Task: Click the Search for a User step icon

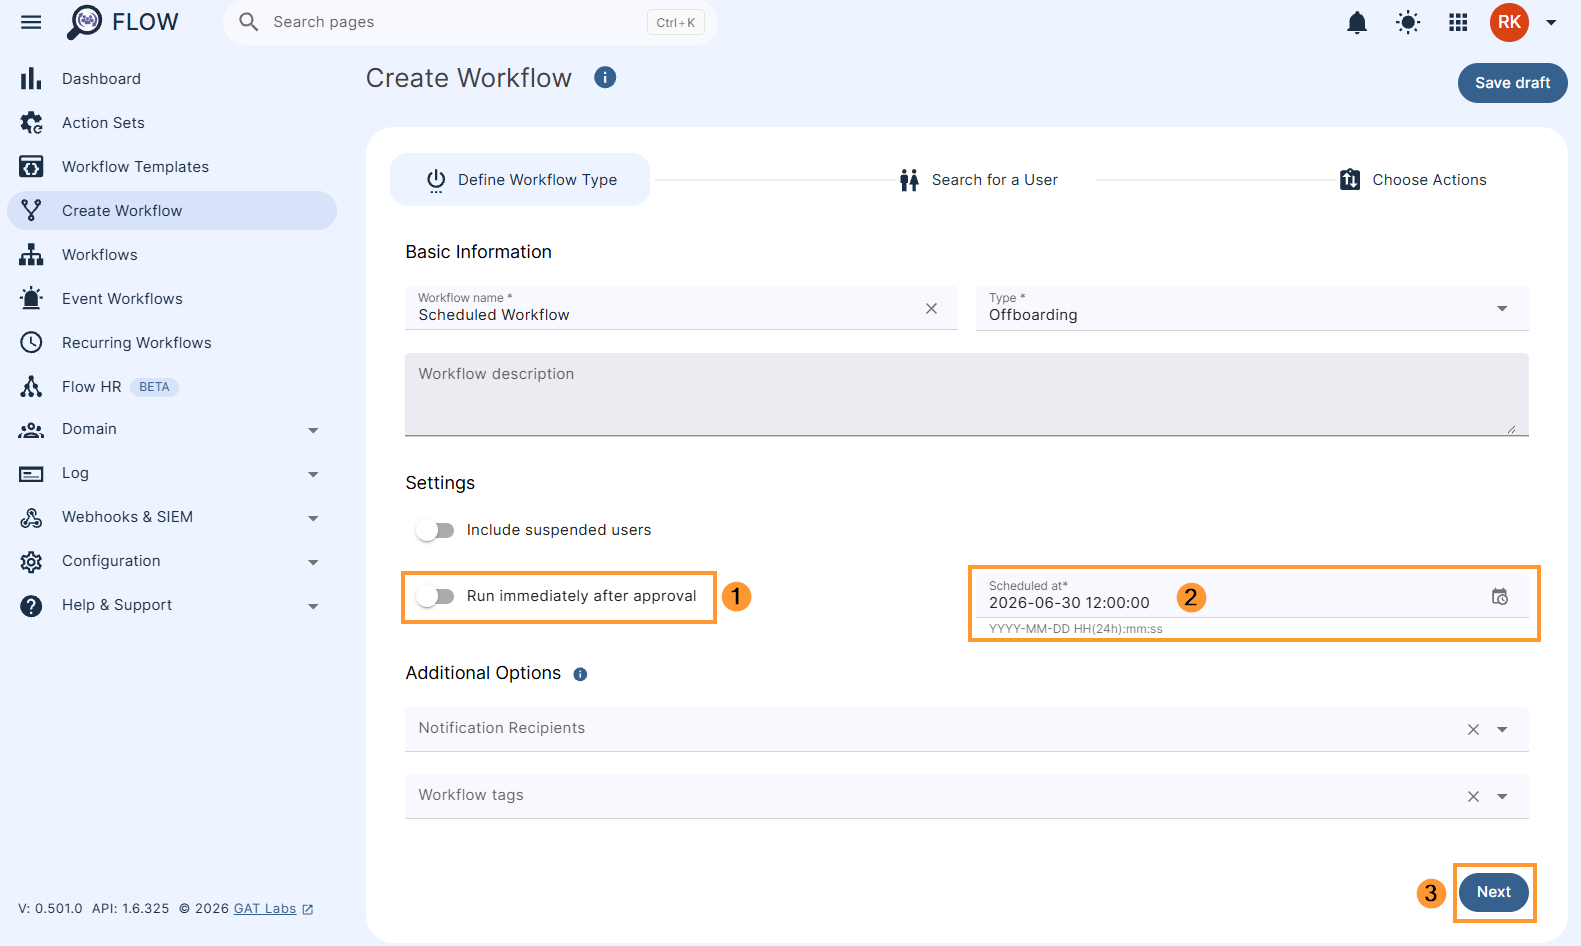Action: [x=909, y=180]
